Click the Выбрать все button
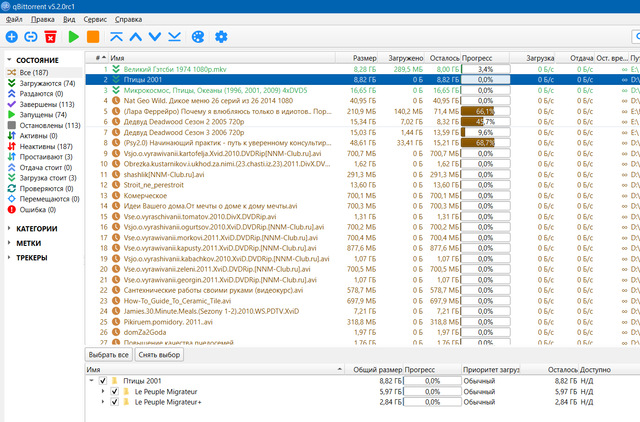The image size is (640, 422). pos(109,355)
